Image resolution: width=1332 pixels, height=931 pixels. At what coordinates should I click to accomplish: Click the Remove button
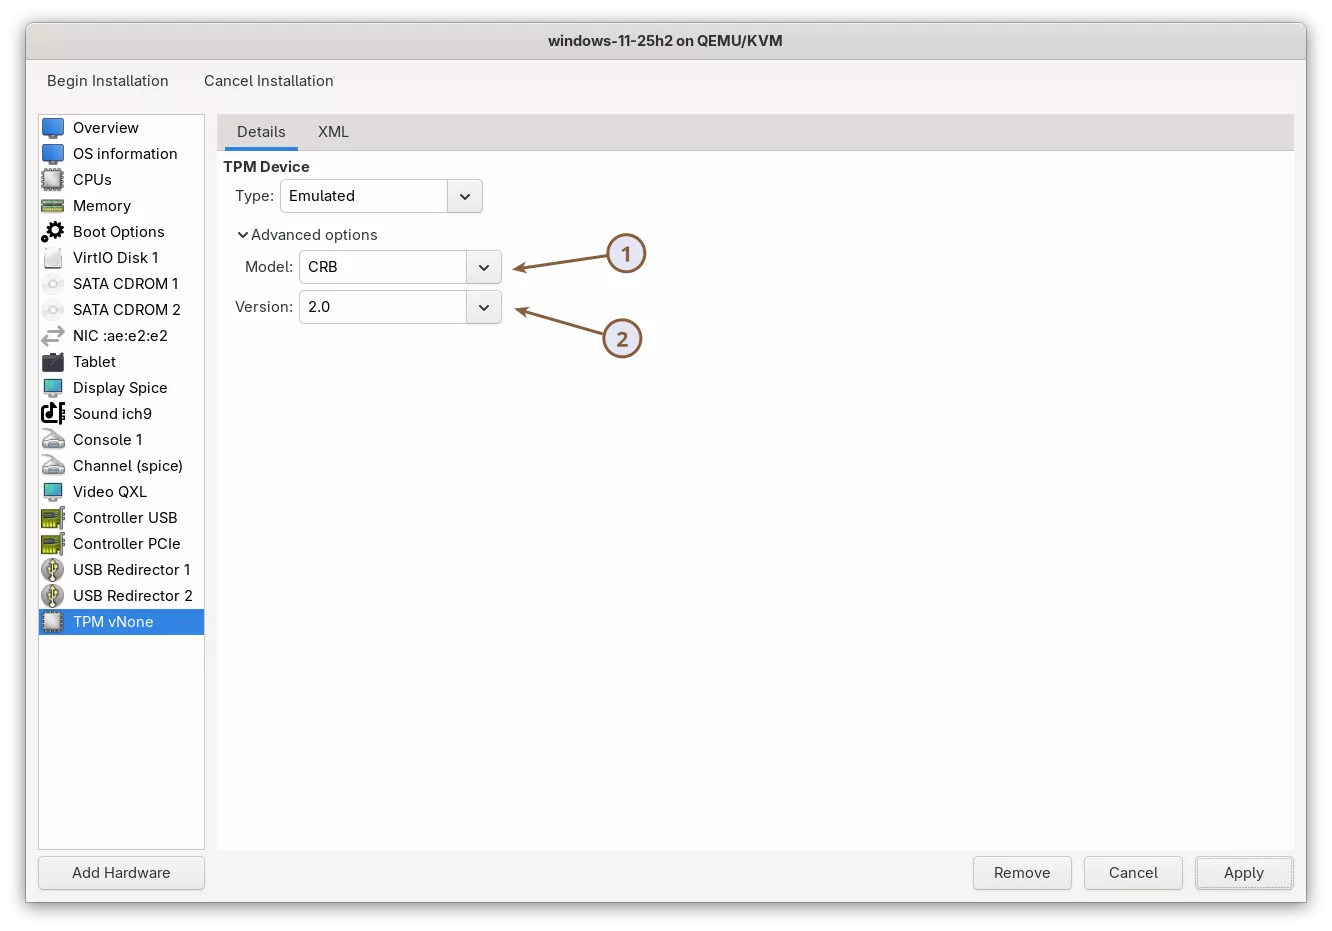[1022, 873]
